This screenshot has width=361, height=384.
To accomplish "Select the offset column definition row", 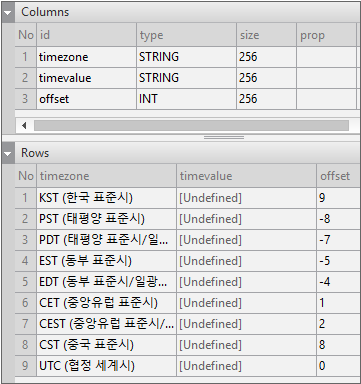I will click(186, 99).
